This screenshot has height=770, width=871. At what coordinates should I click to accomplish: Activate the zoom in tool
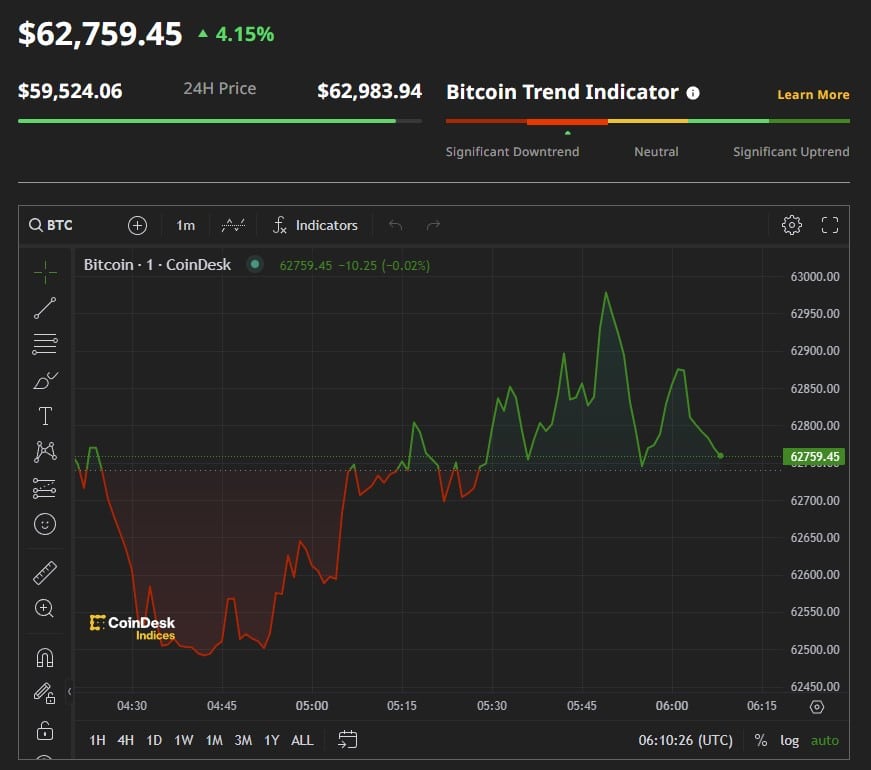tap(45, 608)
